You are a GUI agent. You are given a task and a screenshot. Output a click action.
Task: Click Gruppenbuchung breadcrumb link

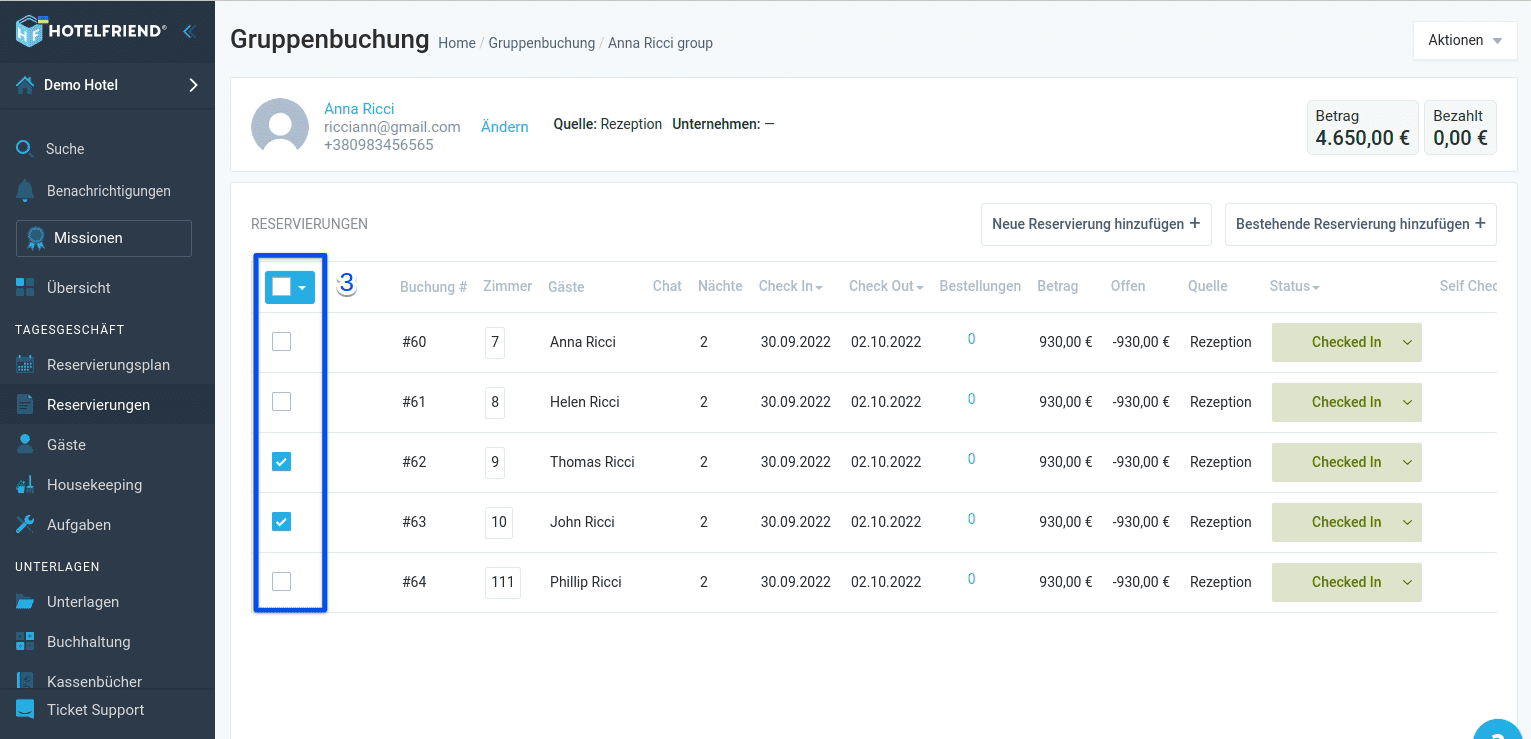(542, 43)
